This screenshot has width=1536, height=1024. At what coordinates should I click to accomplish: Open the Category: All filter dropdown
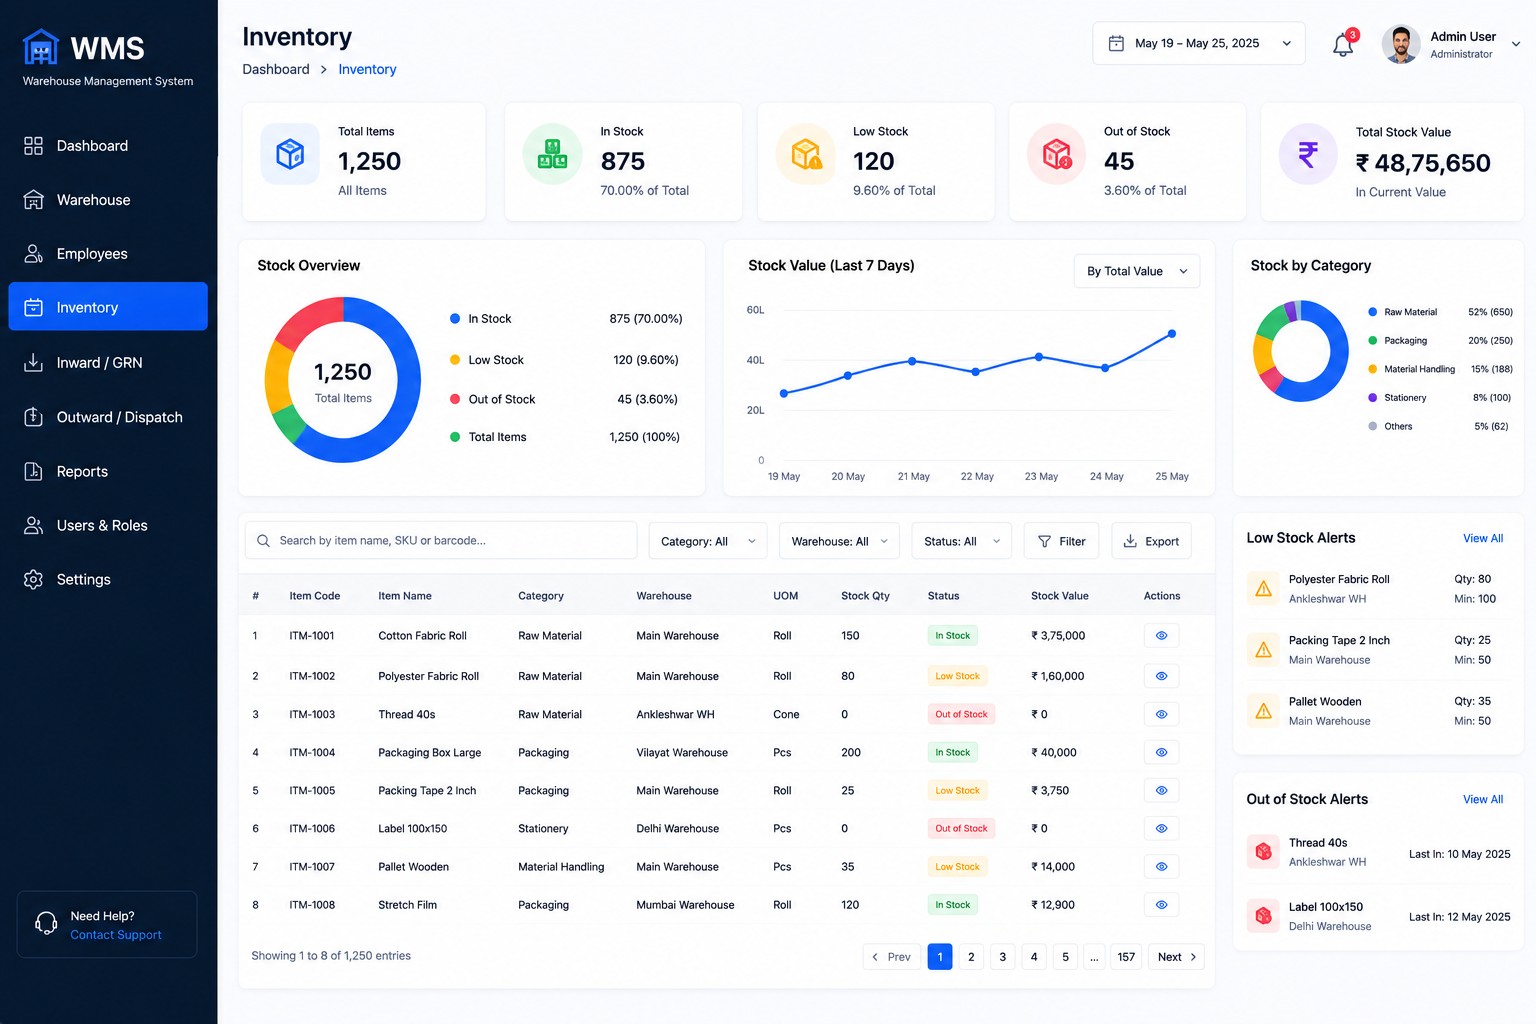coord(708,541)
